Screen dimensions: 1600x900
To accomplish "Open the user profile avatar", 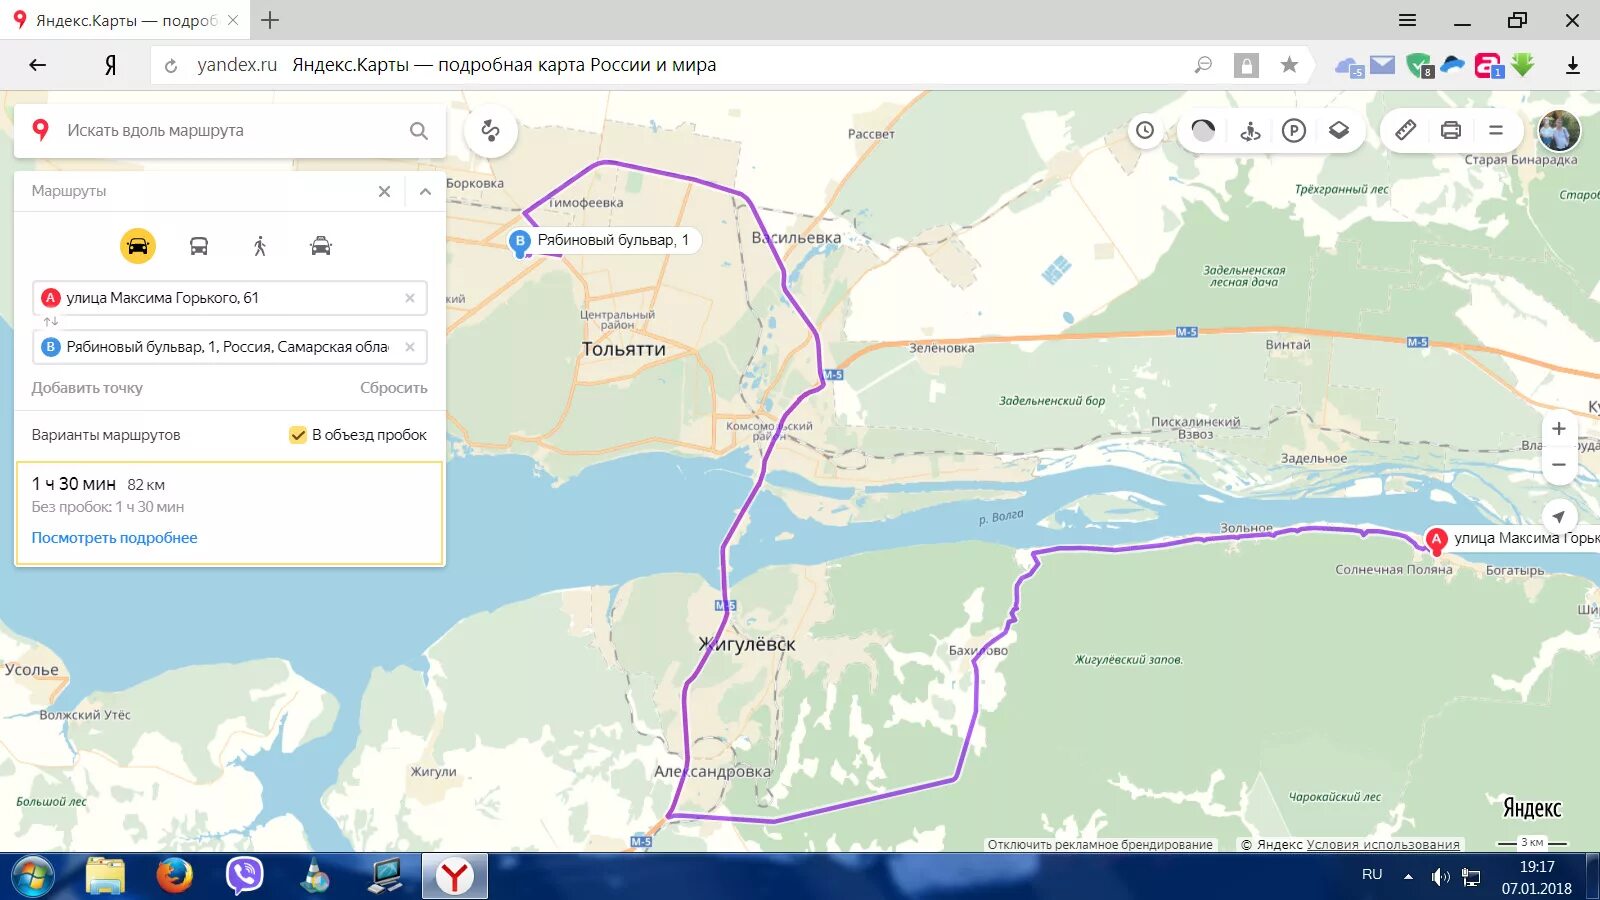I will pyautogui.click(x=1558, y=131).
